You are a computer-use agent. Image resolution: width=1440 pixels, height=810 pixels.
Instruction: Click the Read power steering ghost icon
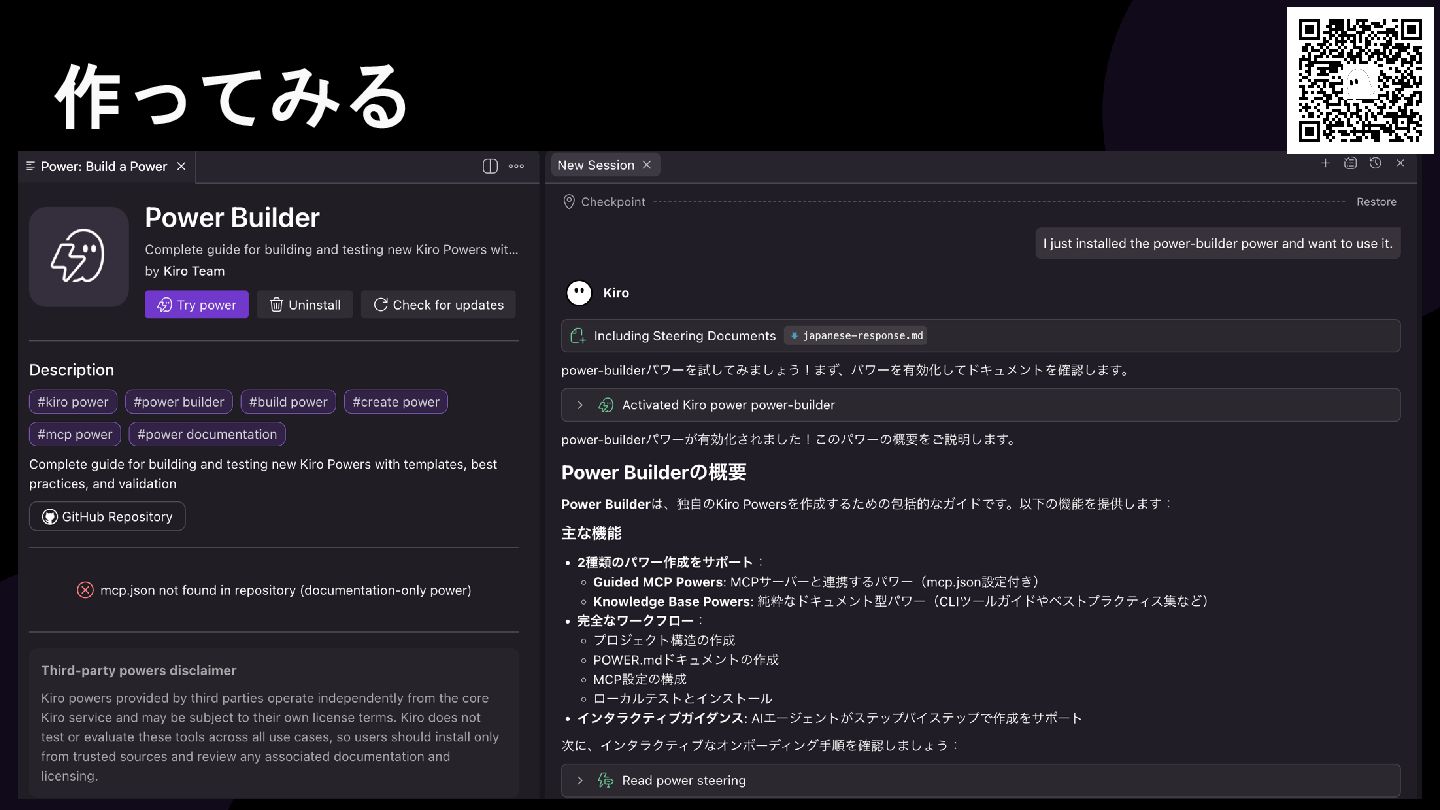tap(605, 780)
